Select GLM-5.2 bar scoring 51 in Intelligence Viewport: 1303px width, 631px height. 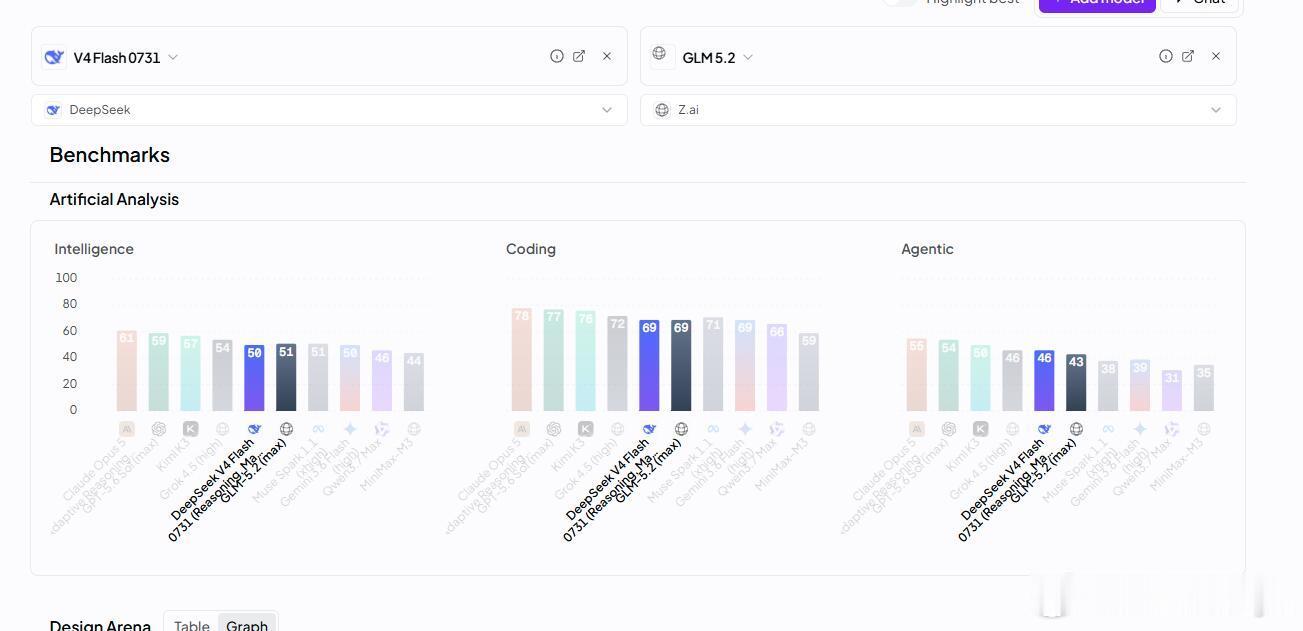(x=286, y=377)
